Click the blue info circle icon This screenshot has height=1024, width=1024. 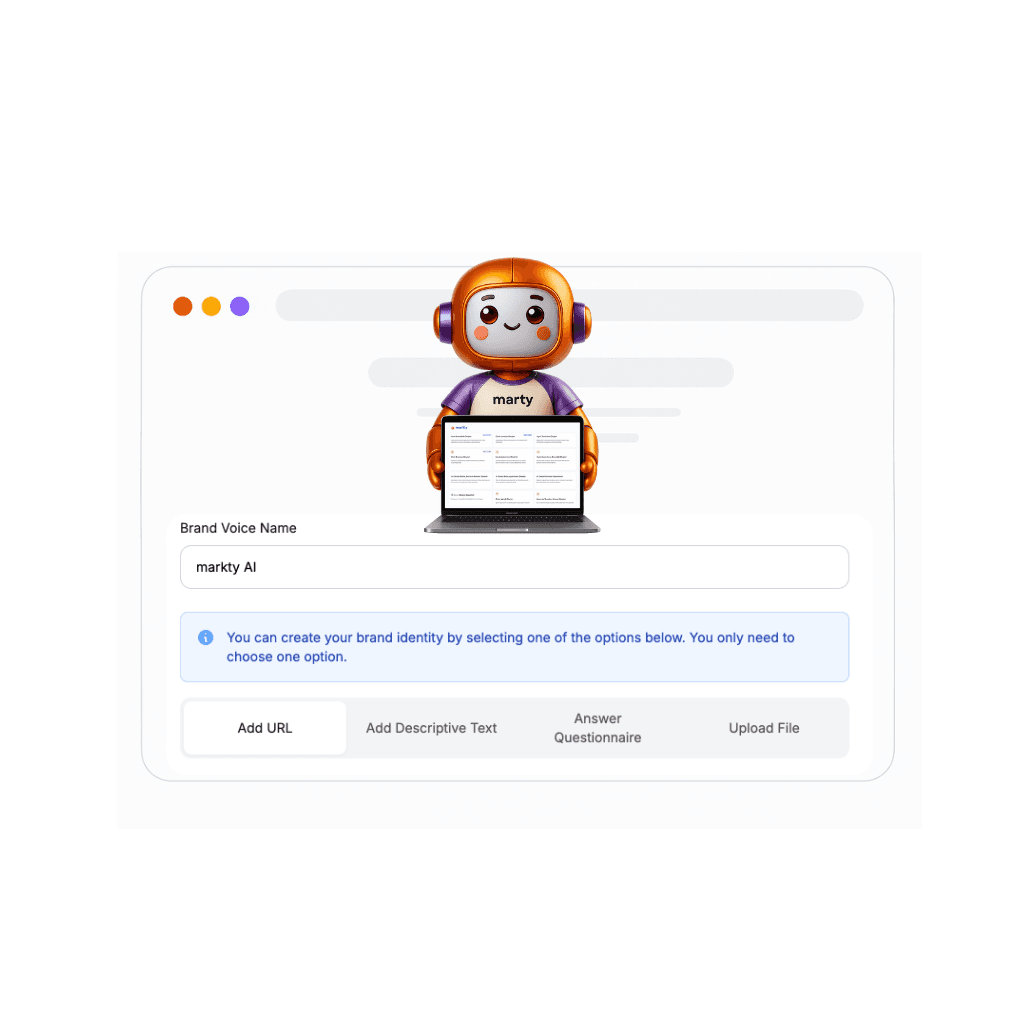(x=206, y=637)
